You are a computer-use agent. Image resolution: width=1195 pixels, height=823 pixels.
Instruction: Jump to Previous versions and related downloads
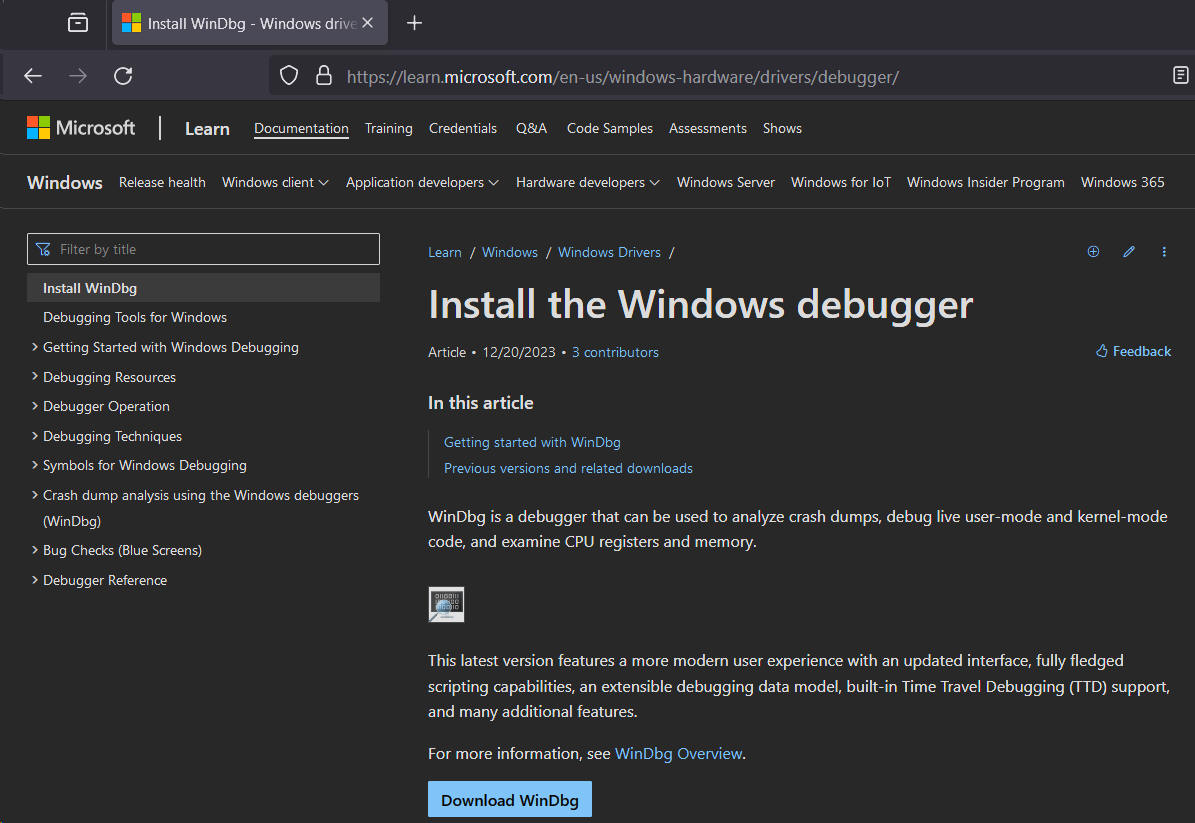569,468
